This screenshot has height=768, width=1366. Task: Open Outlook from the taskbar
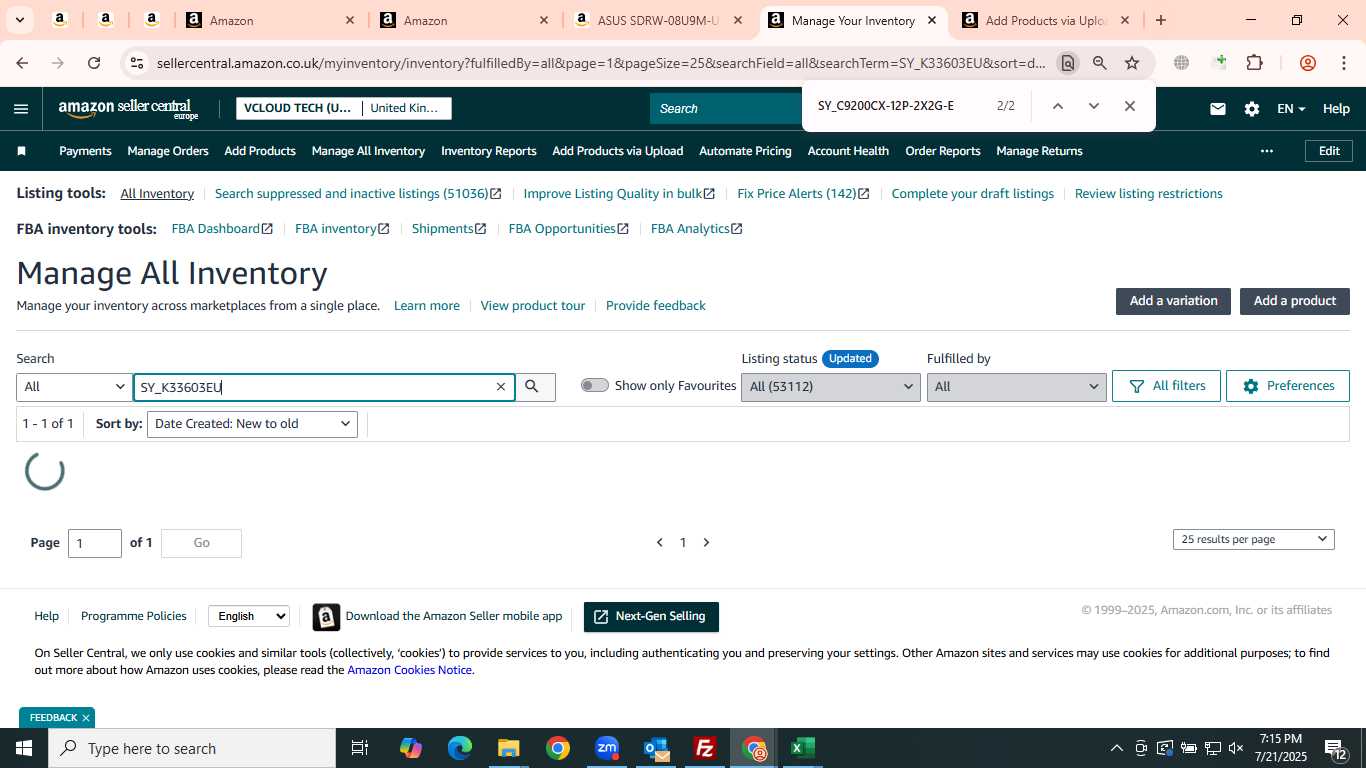pyautogui.click(x=656, y=748)
